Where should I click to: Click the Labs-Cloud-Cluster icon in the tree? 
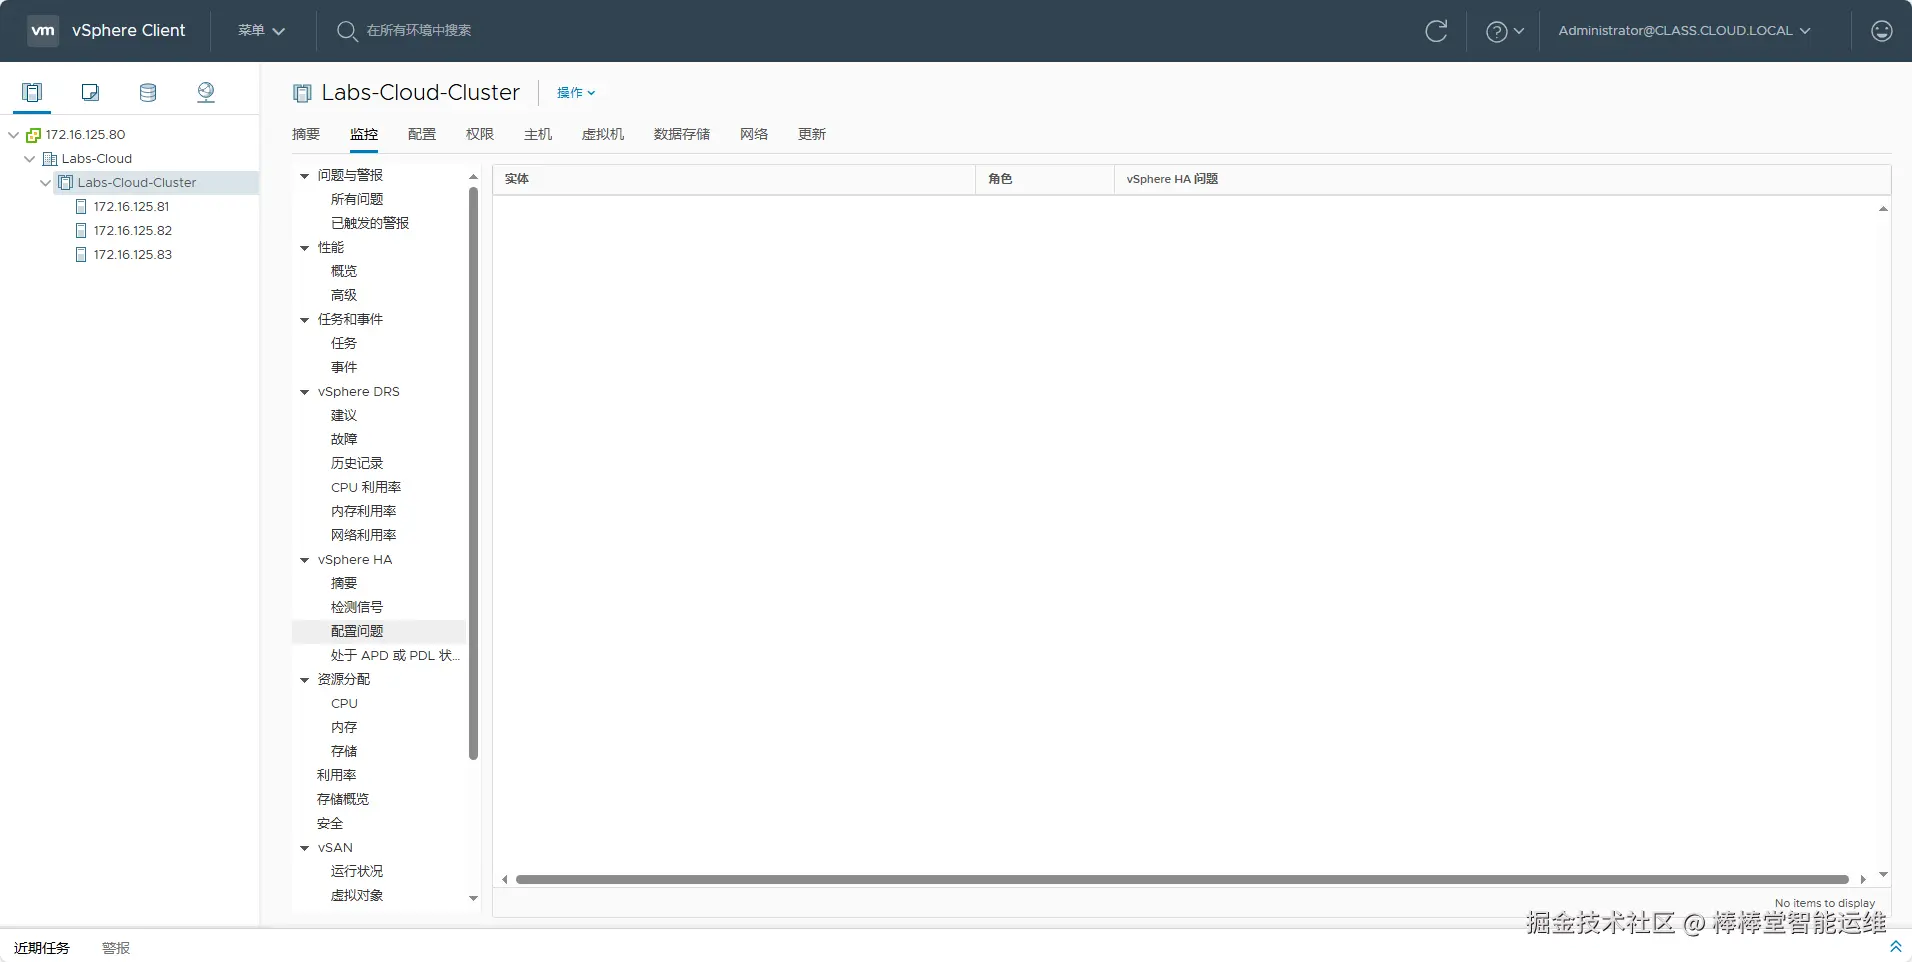coord(66,183)
